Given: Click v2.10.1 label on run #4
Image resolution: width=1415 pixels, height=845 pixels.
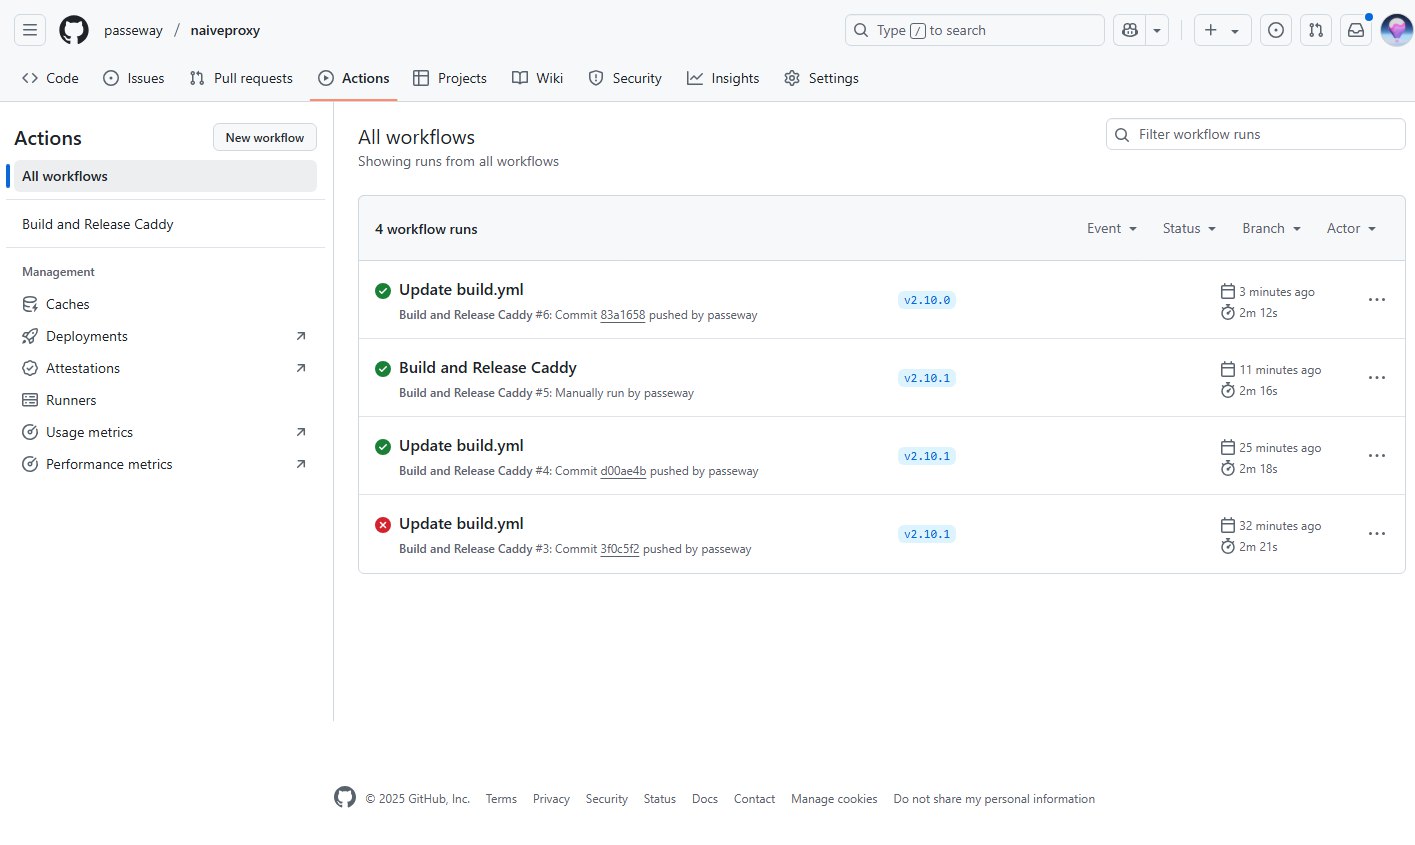Looking at the screenshot, I should [x=927, y=456].
